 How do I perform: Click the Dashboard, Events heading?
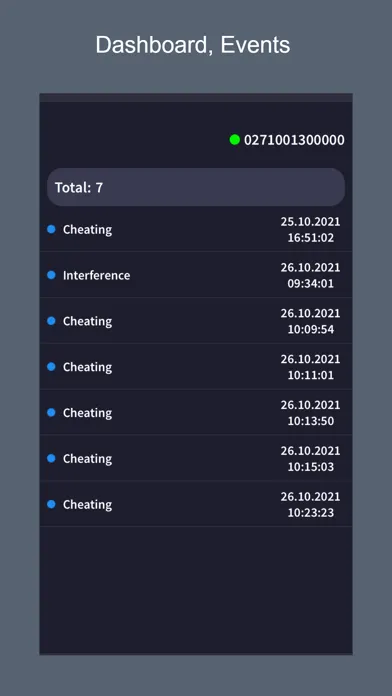pyautogui.click(x=193, y=45)
